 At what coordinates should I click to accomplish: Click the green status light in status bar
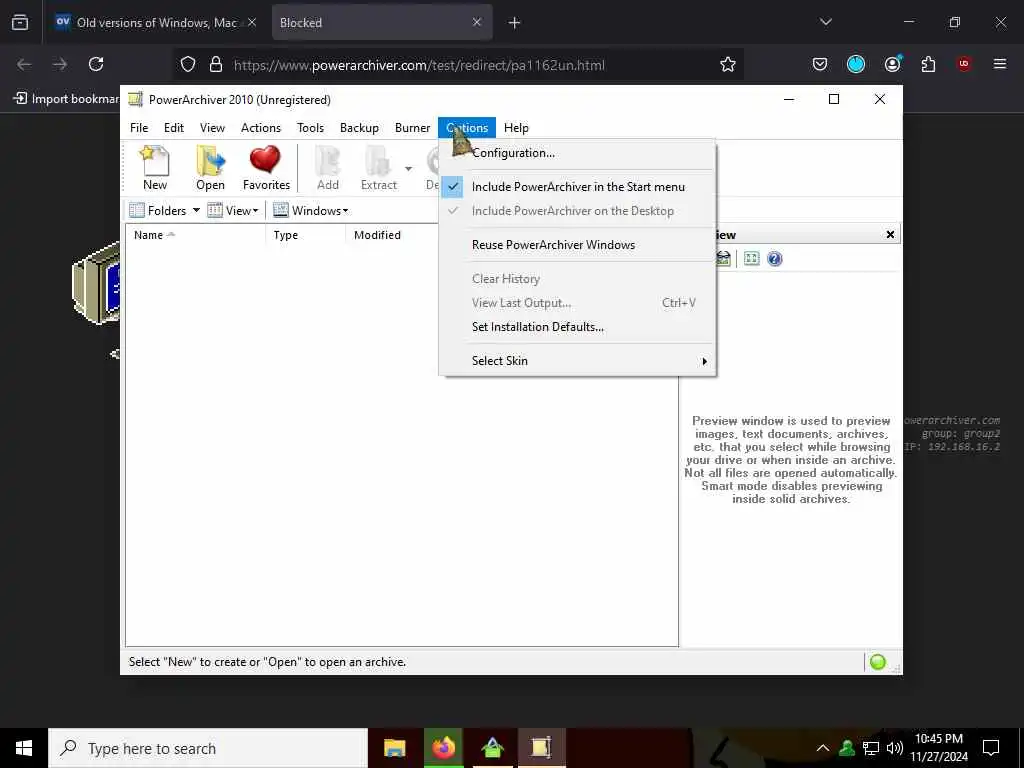(878, 662)
